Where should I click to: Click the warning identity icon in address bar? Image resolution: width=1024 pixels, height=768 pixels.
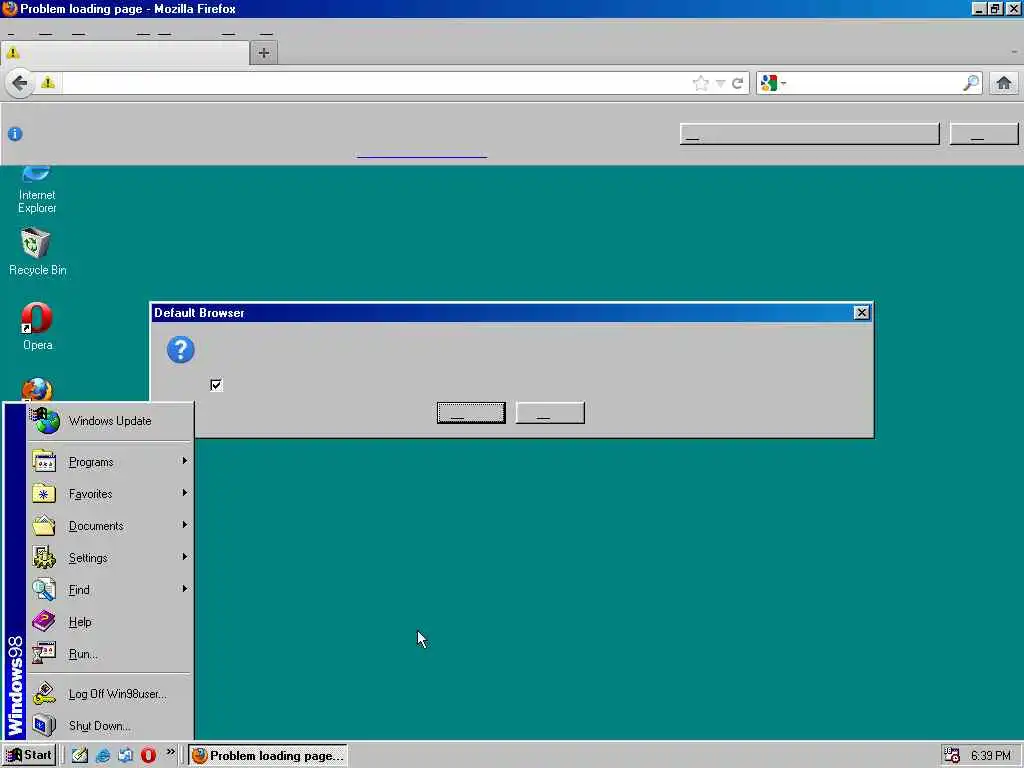pos(48,83)
